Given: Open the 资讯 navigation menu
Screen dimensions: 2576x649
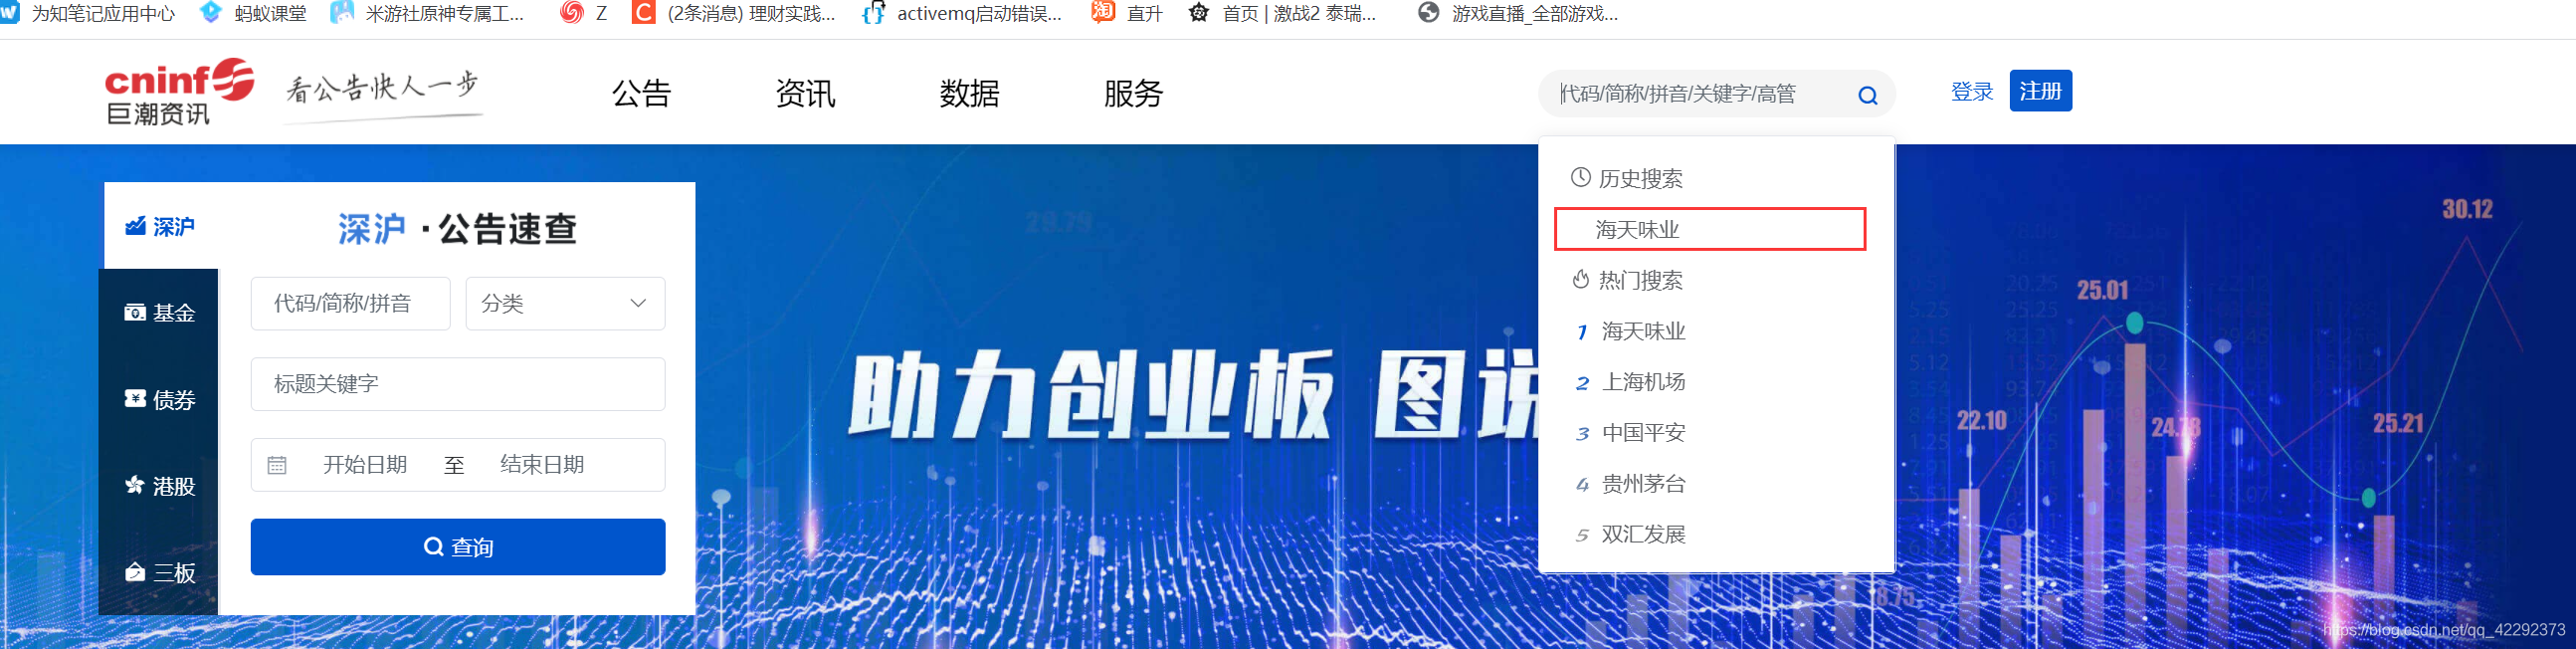Looking at the screenshot, I should (x=805, y=93).
